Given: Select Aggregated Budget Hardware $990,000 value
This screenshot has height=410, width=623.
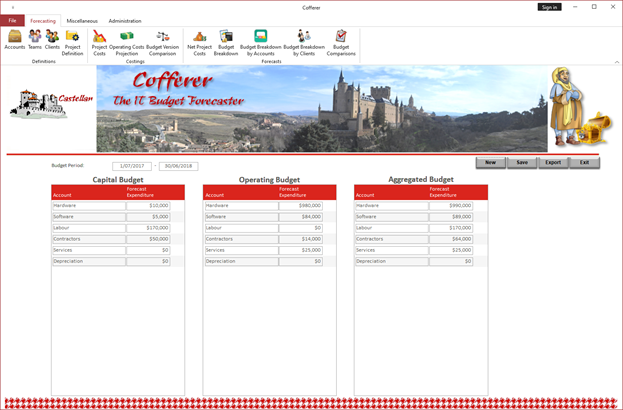Looking at the screenshot, I should point(451,206).
